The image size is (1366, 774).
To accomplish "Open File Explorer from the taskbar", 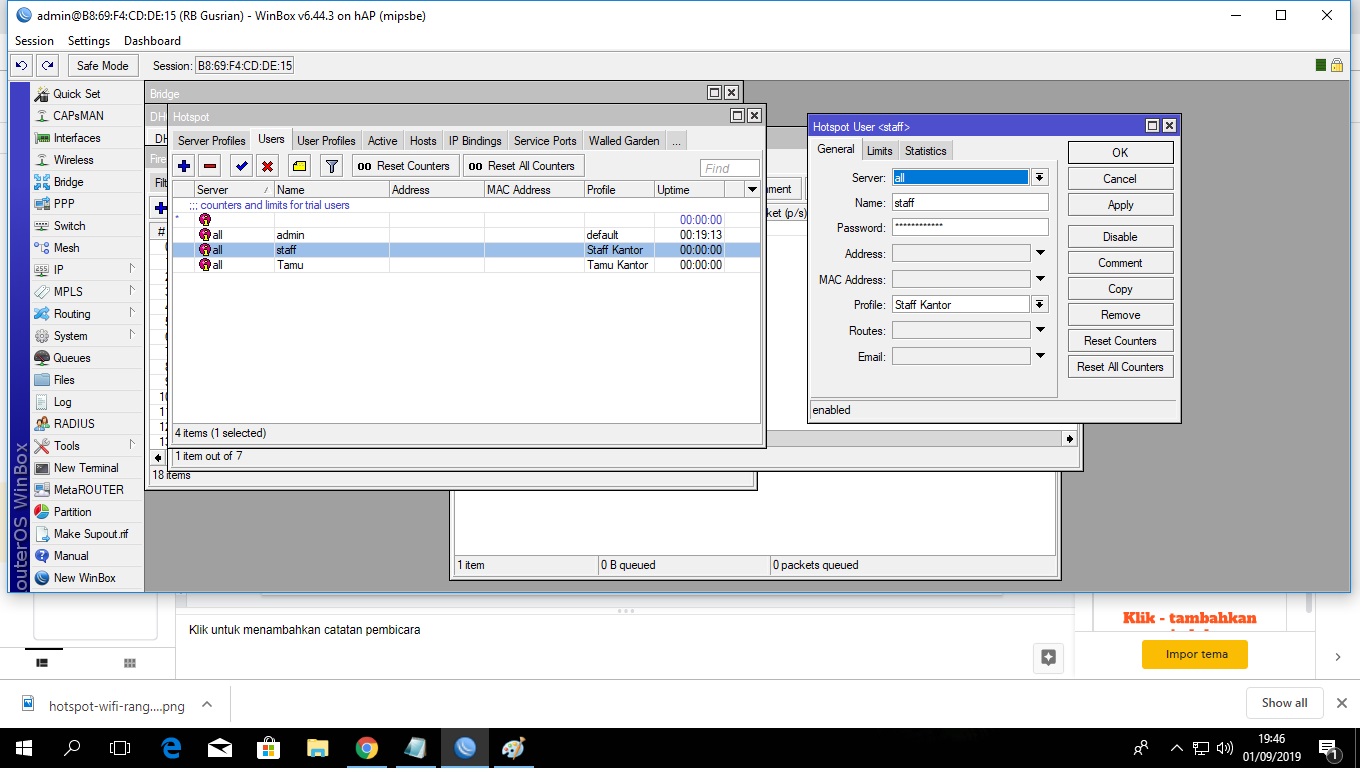I will 317,748.
